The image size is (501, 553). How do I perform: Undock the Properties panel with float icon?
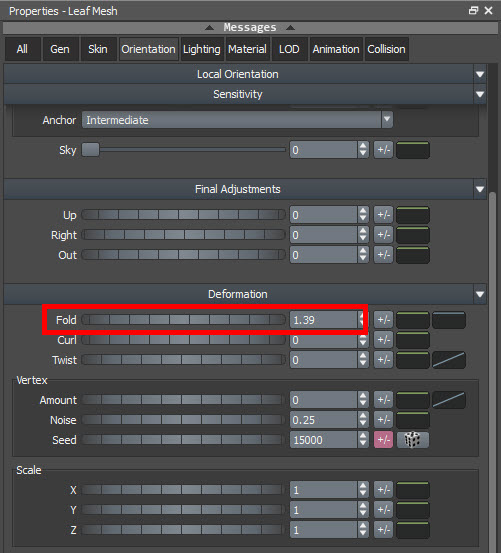click(473, 11)
